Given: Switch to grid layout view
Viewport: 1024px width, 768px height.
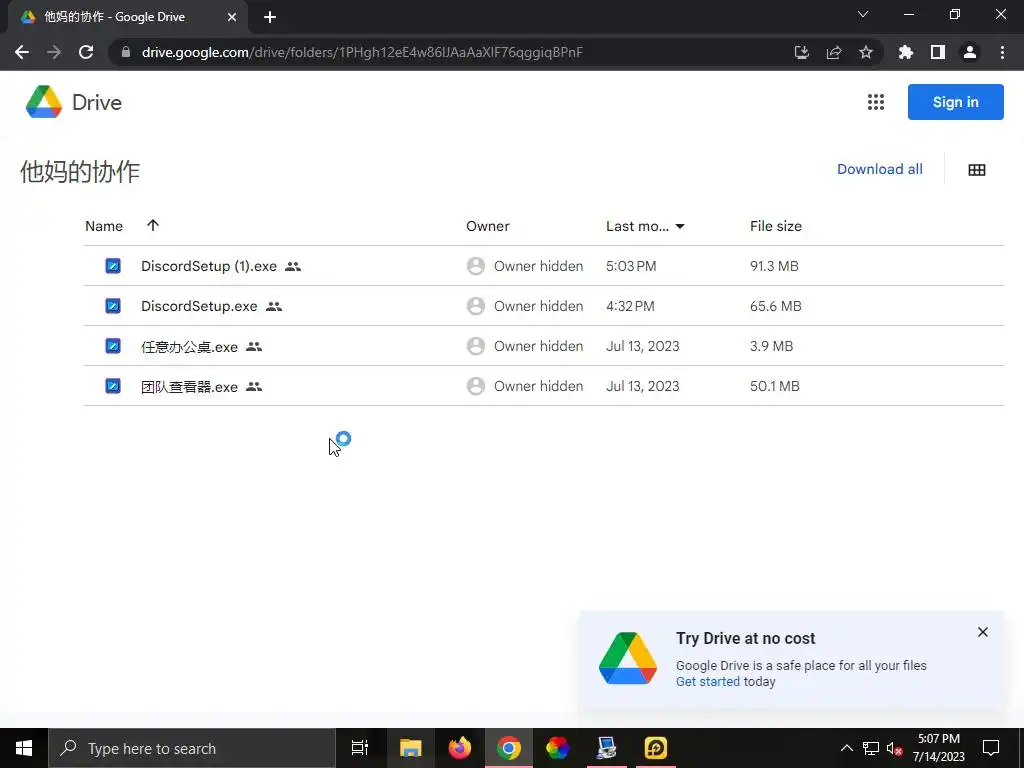Looking at the screenshot, I should point(977,170).
